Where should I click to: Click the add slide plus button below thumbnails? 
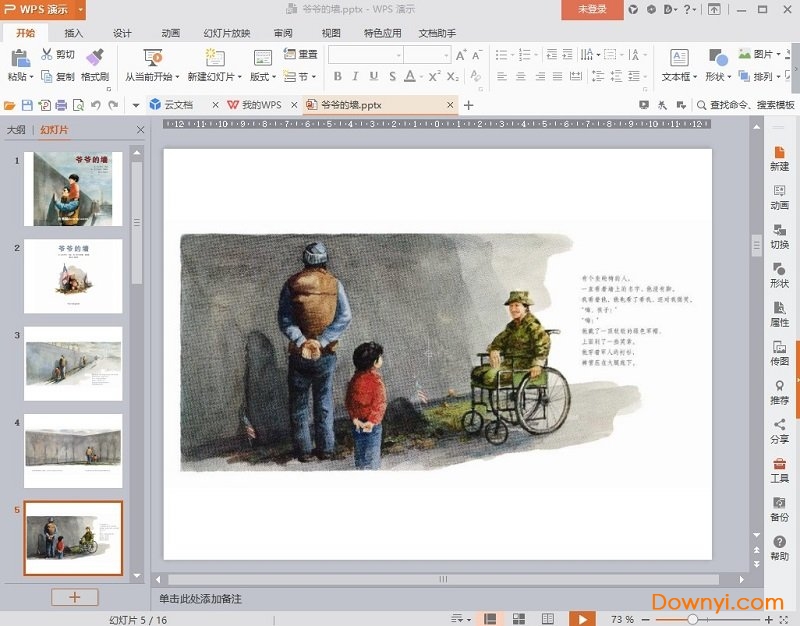tap(75, 597)
